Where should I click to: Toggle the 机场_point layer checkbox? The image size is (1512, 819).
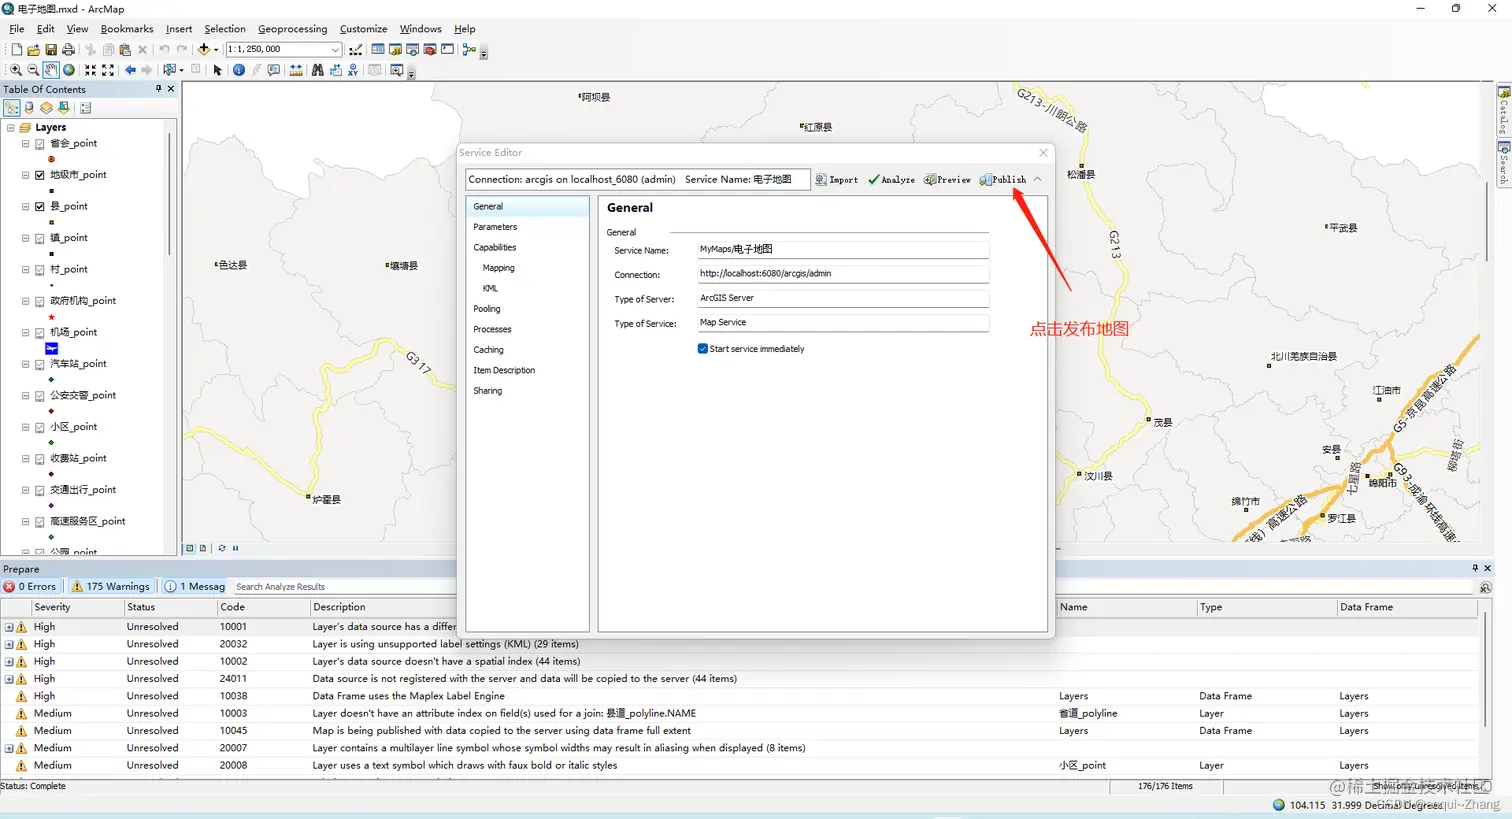click(x=40, y=333)
